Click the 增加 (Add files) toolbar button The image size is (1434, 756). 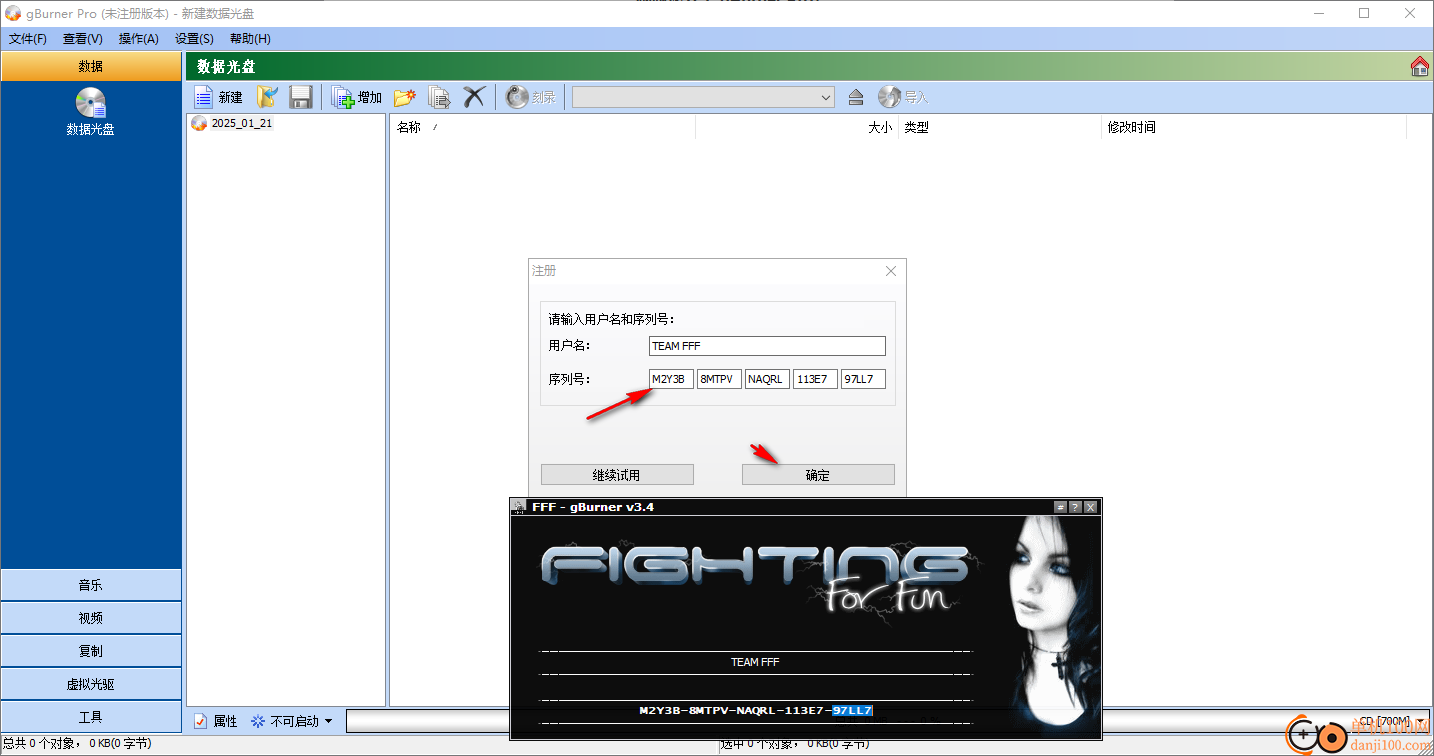click(x=357, y=97)
